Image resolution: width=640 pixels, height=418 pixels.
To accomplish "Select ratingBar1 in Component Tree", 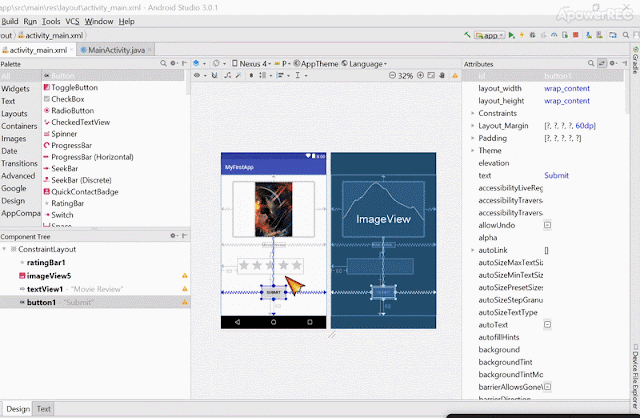I will pyautogui.click(x=46, y=262).
